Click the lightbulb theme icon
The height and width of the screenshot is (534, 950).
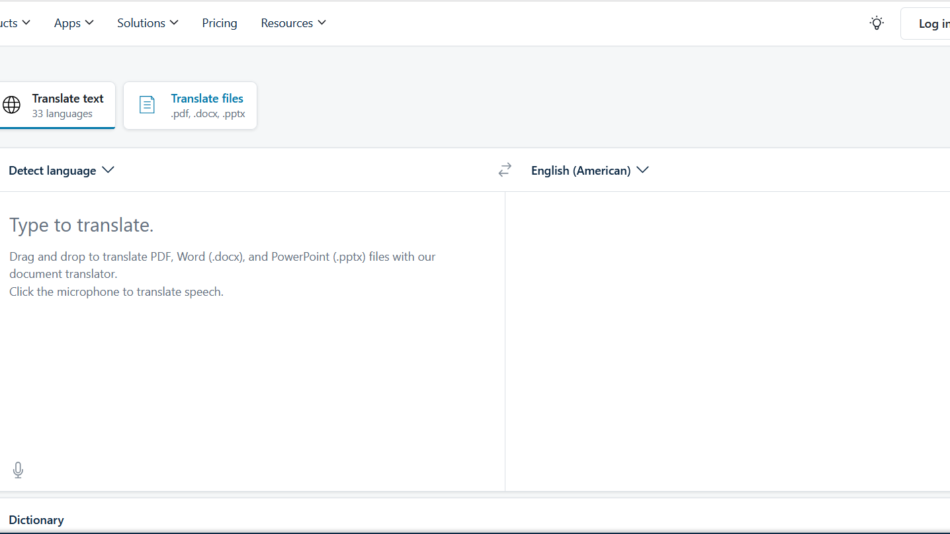pyautogui.click(x=876, y=24)
